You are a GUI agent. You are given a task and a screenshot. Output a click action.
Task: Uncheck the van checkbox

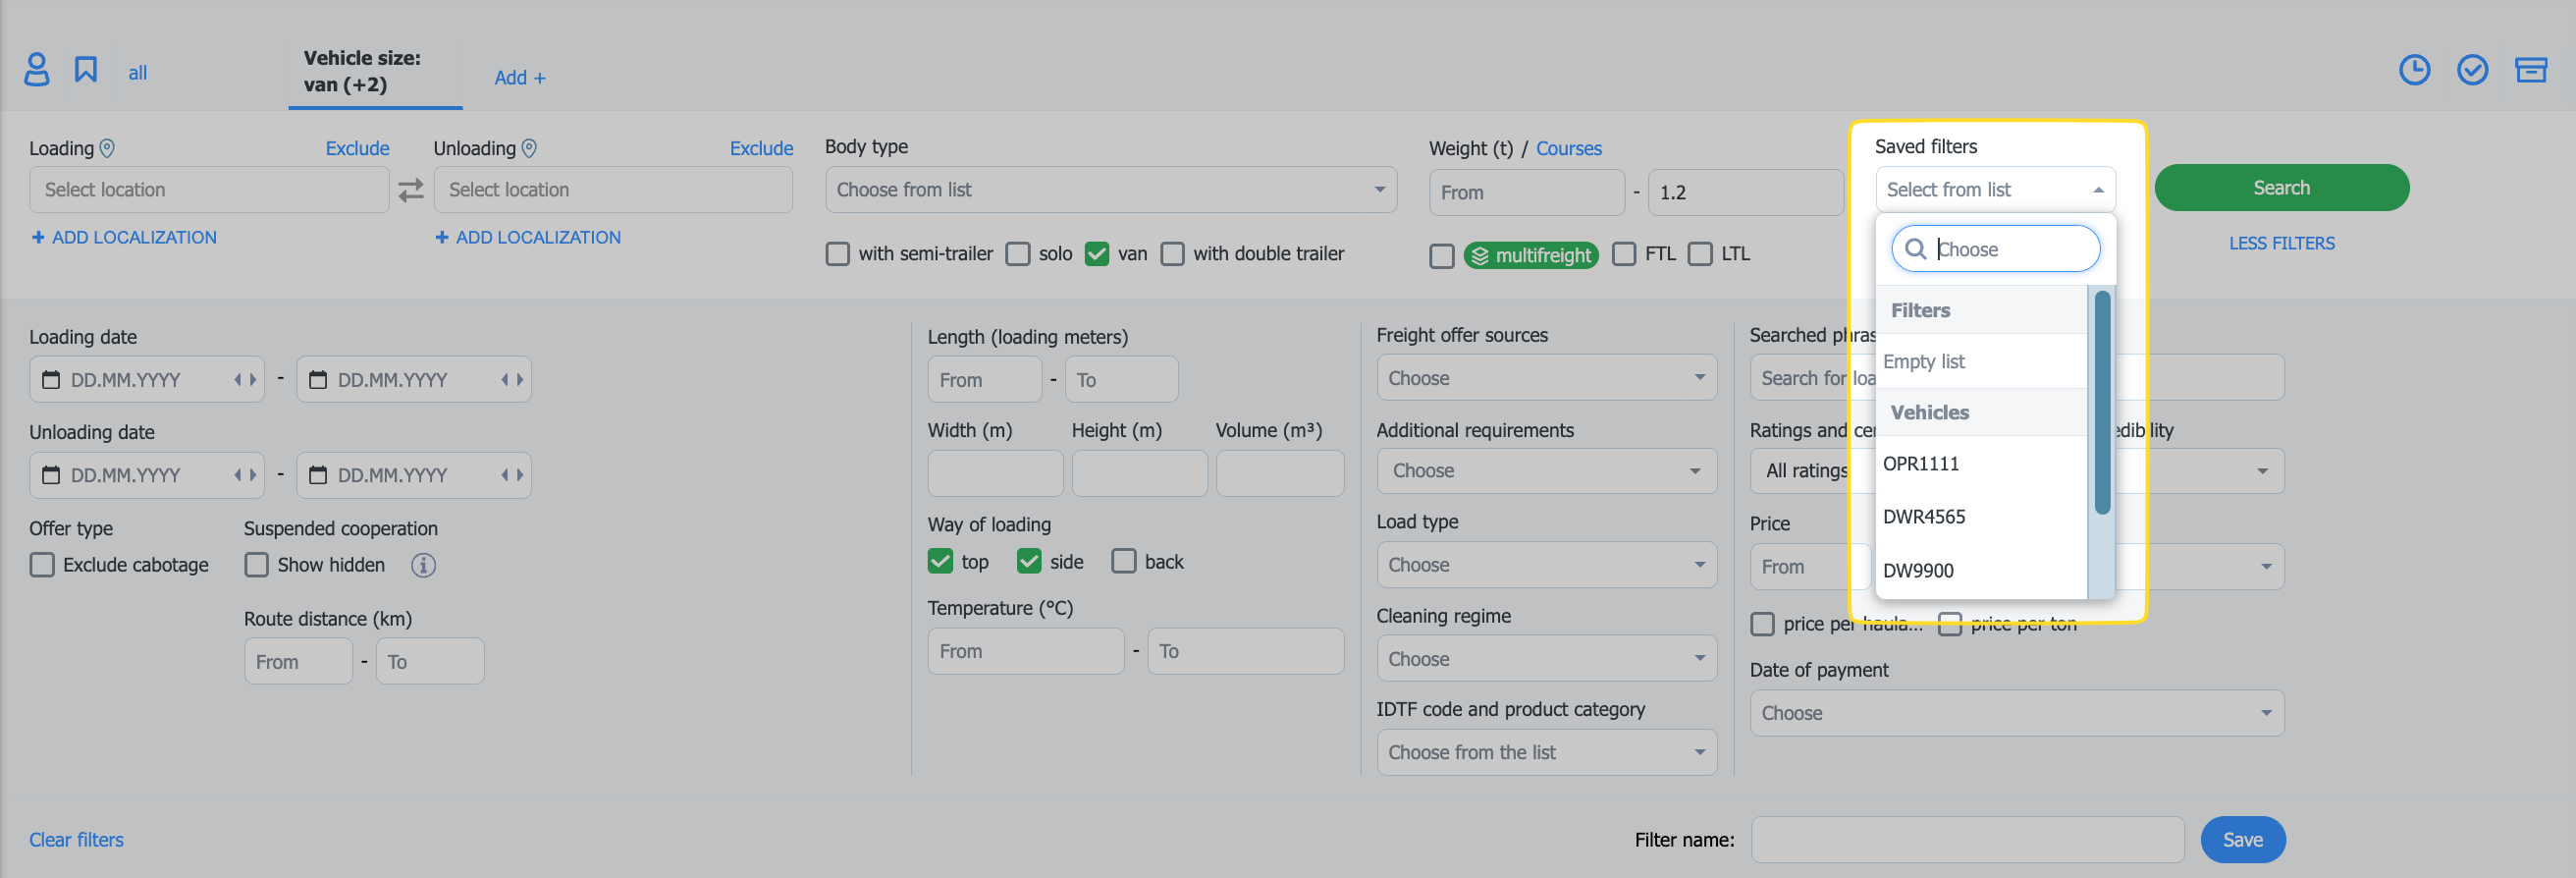(1097, 254)
